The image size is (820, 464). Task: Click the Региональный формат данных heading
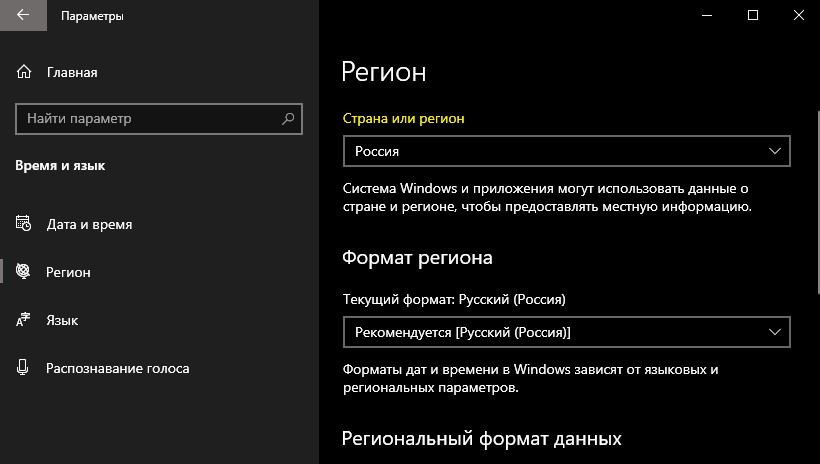(481, 438)
